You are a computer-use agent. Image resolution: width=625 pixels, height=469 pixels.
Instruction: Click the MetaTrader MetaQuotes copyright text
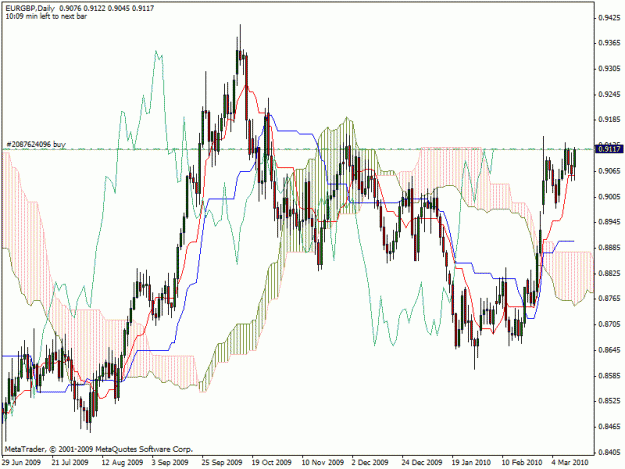coord(99,449)
